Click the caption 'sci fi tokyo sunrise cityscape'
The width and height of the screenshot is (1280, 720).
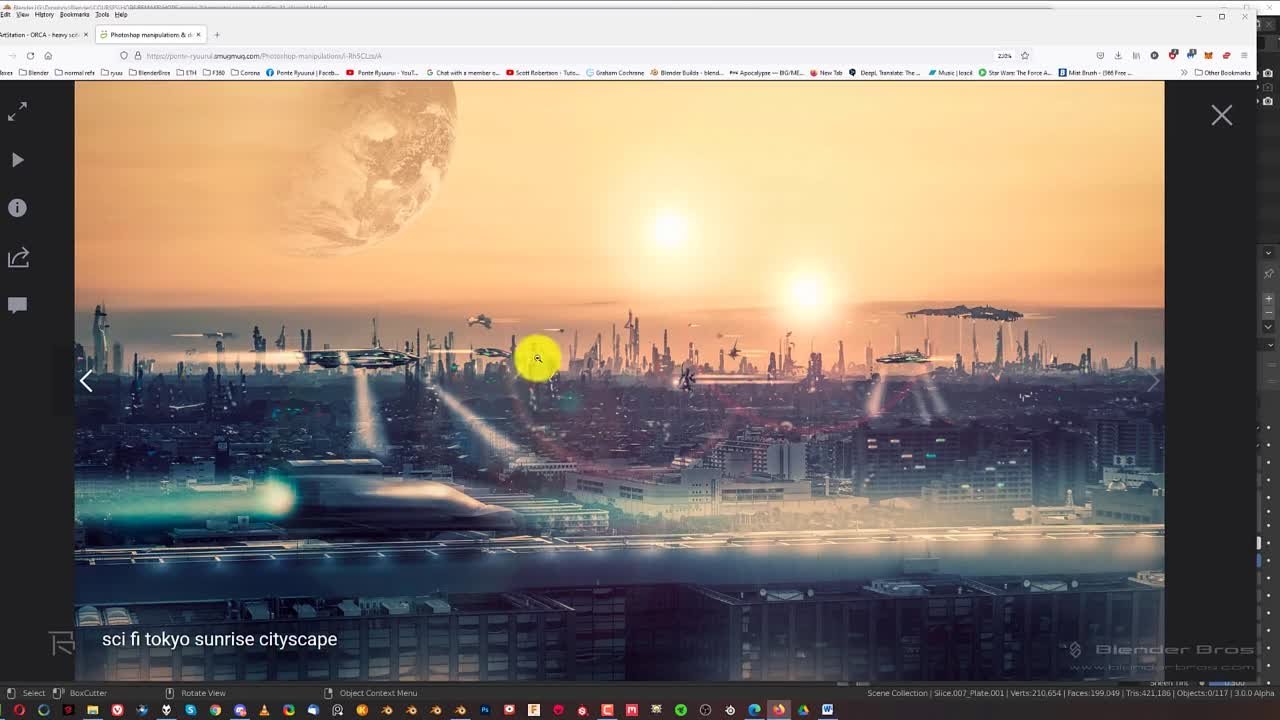coord(219,639)
